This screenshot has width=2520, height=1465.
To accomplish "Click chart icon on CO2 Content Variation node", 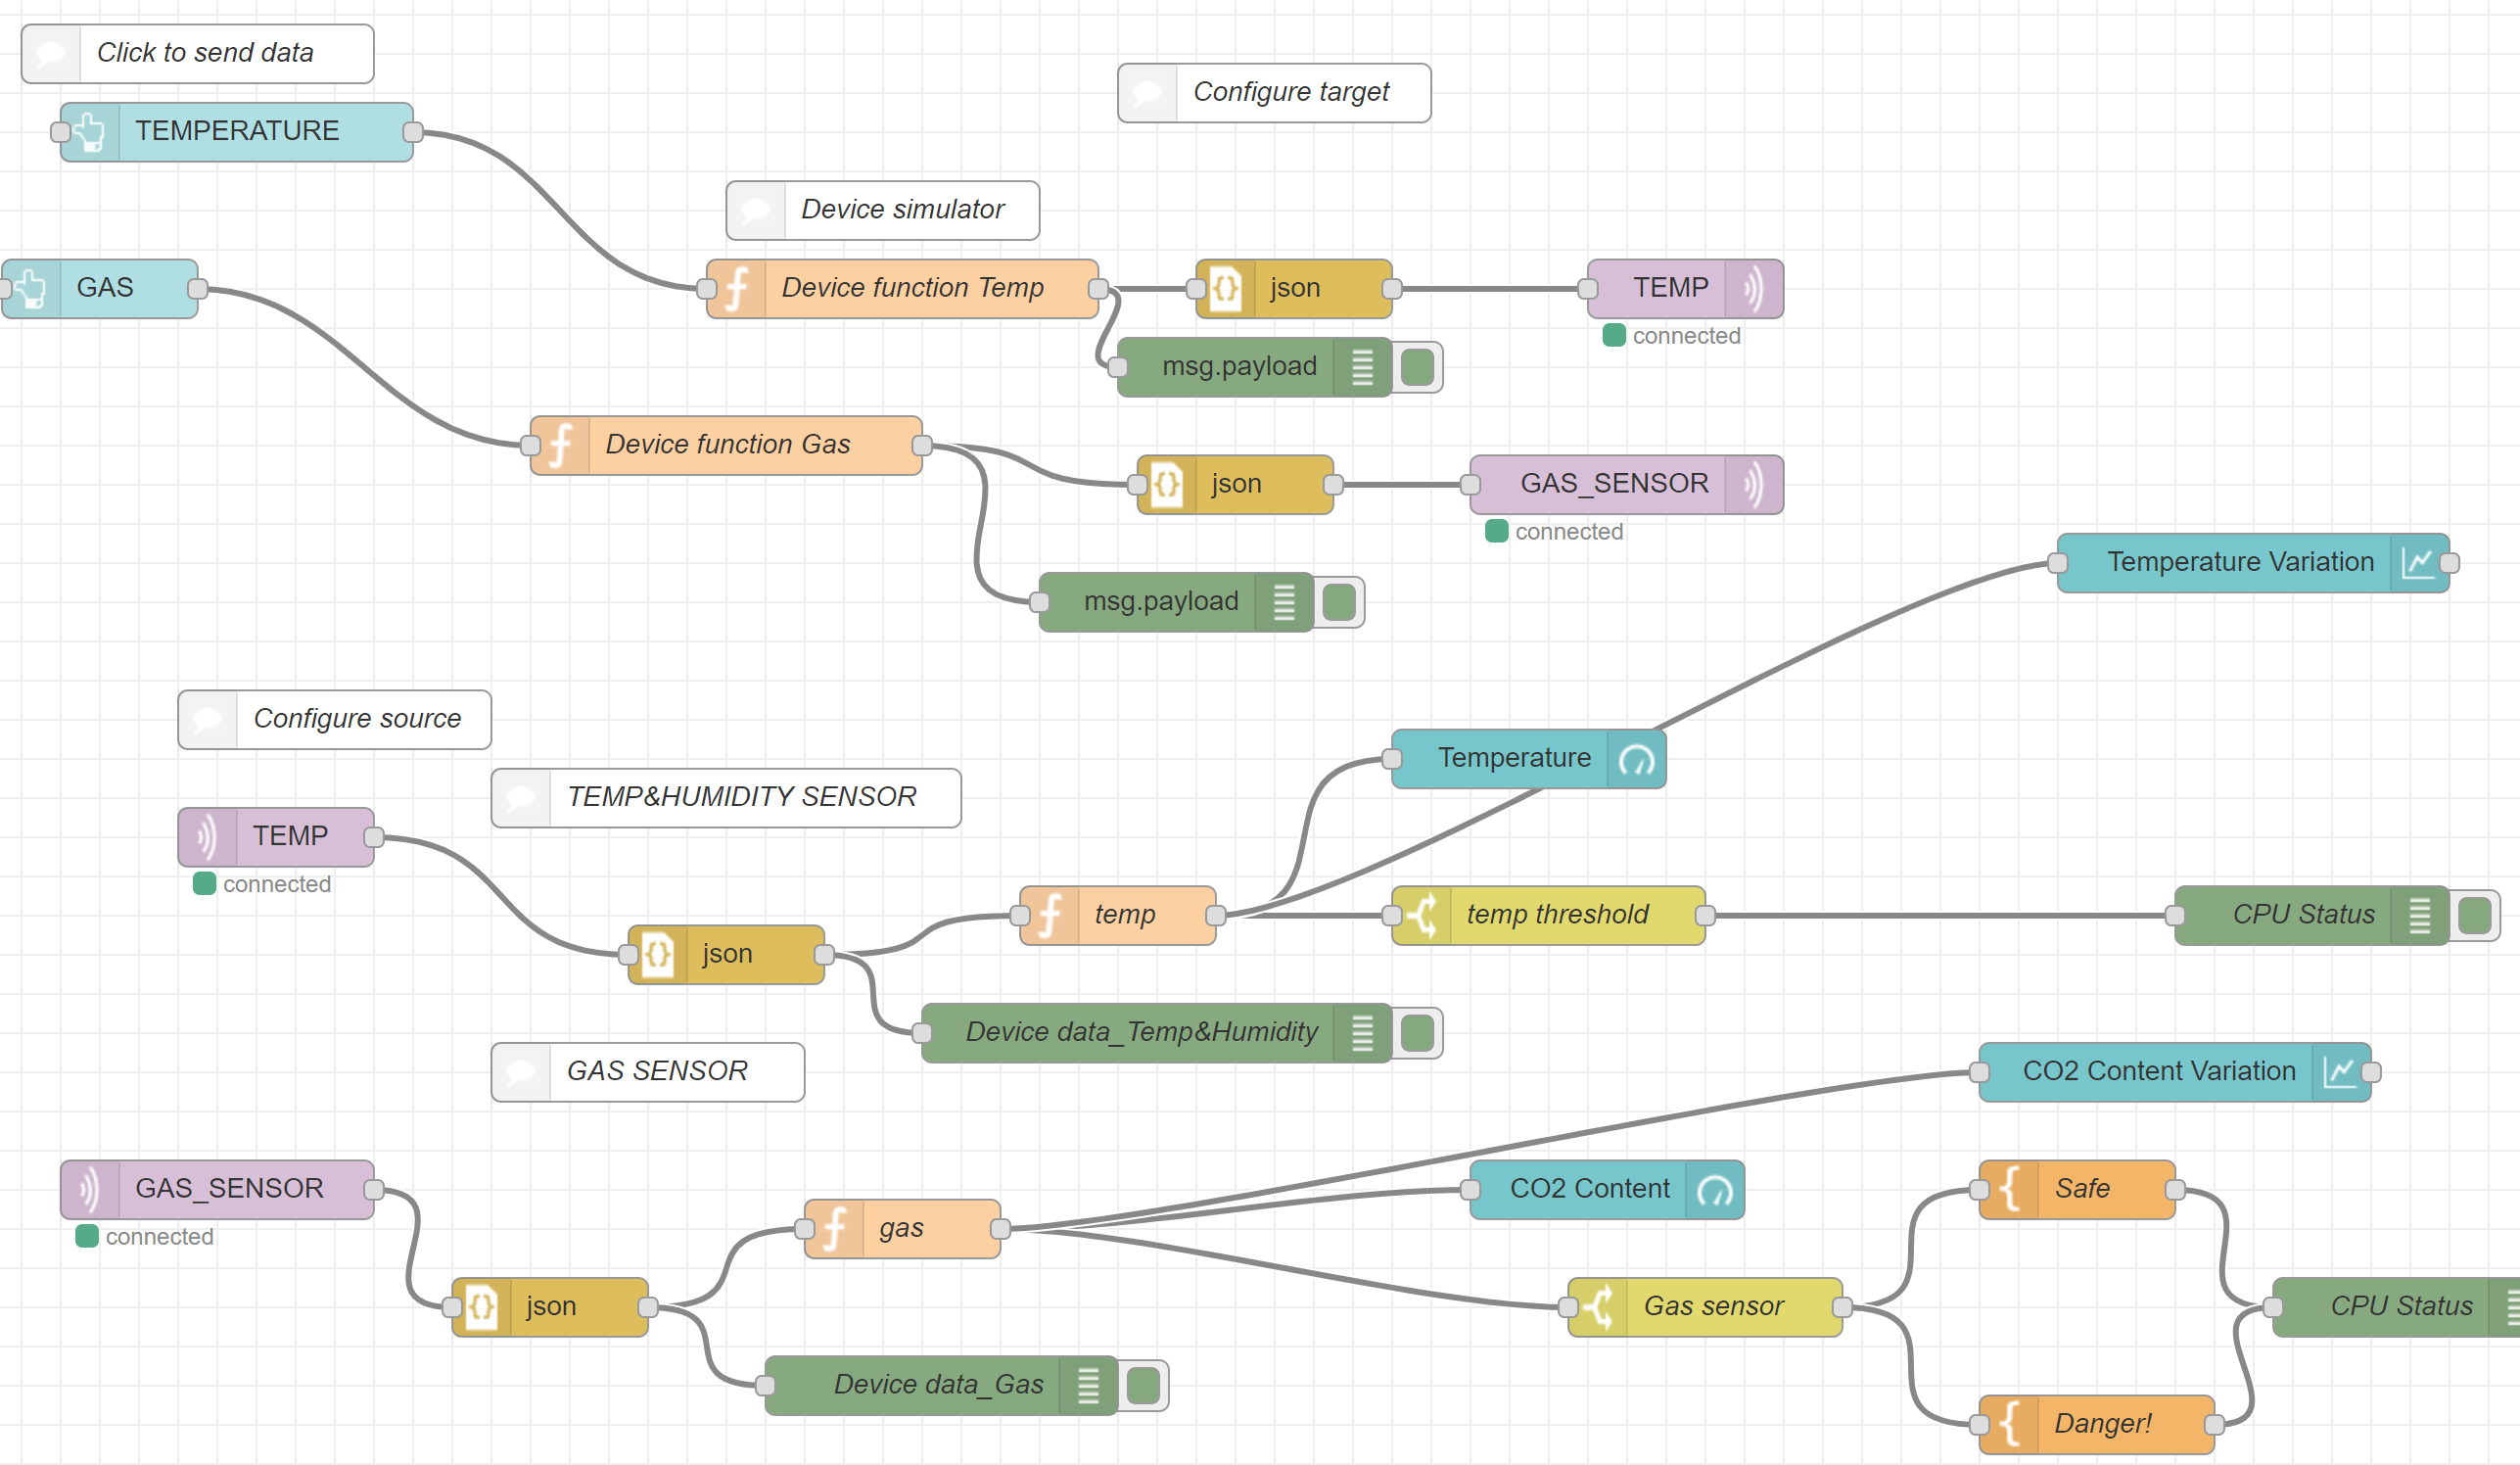I will pyautogui.click(x=2340, y=1072).
